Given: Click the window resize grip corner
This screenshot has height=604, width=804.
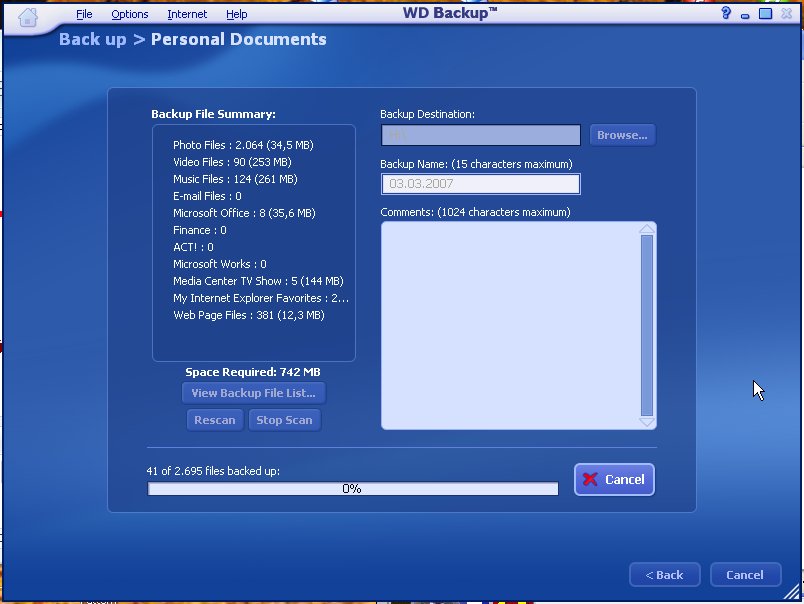Looking at the screenshot, I should pyautogui.click(x=792, y=591).
